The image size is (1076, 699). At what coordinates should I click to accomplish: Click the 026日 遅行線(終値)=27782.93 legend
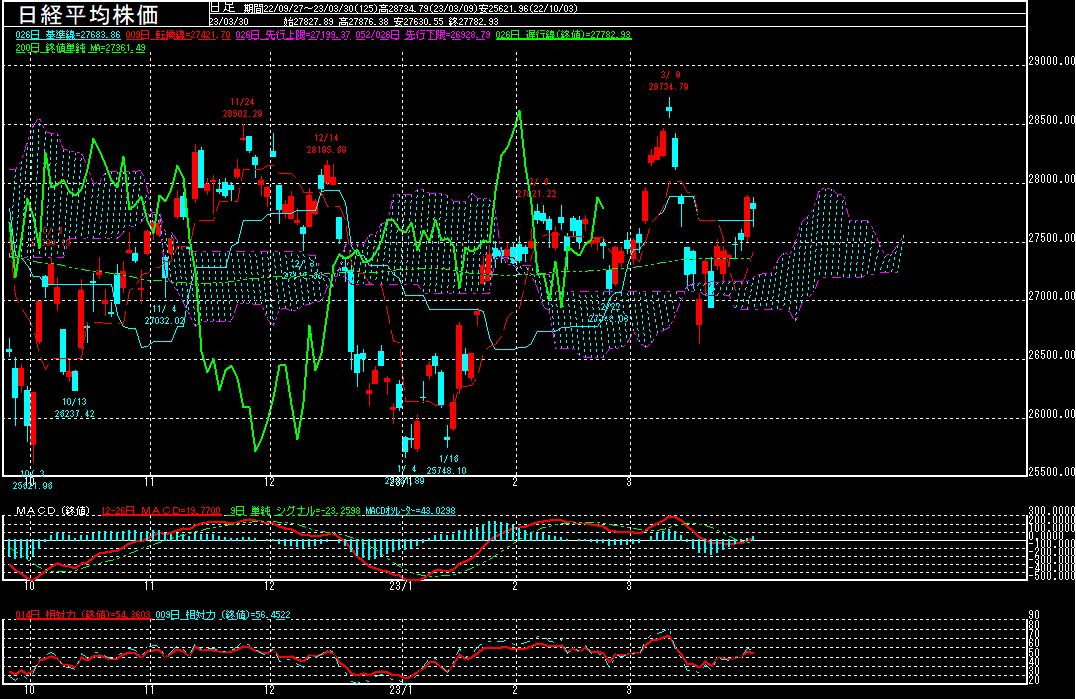(x=563, y=35)
